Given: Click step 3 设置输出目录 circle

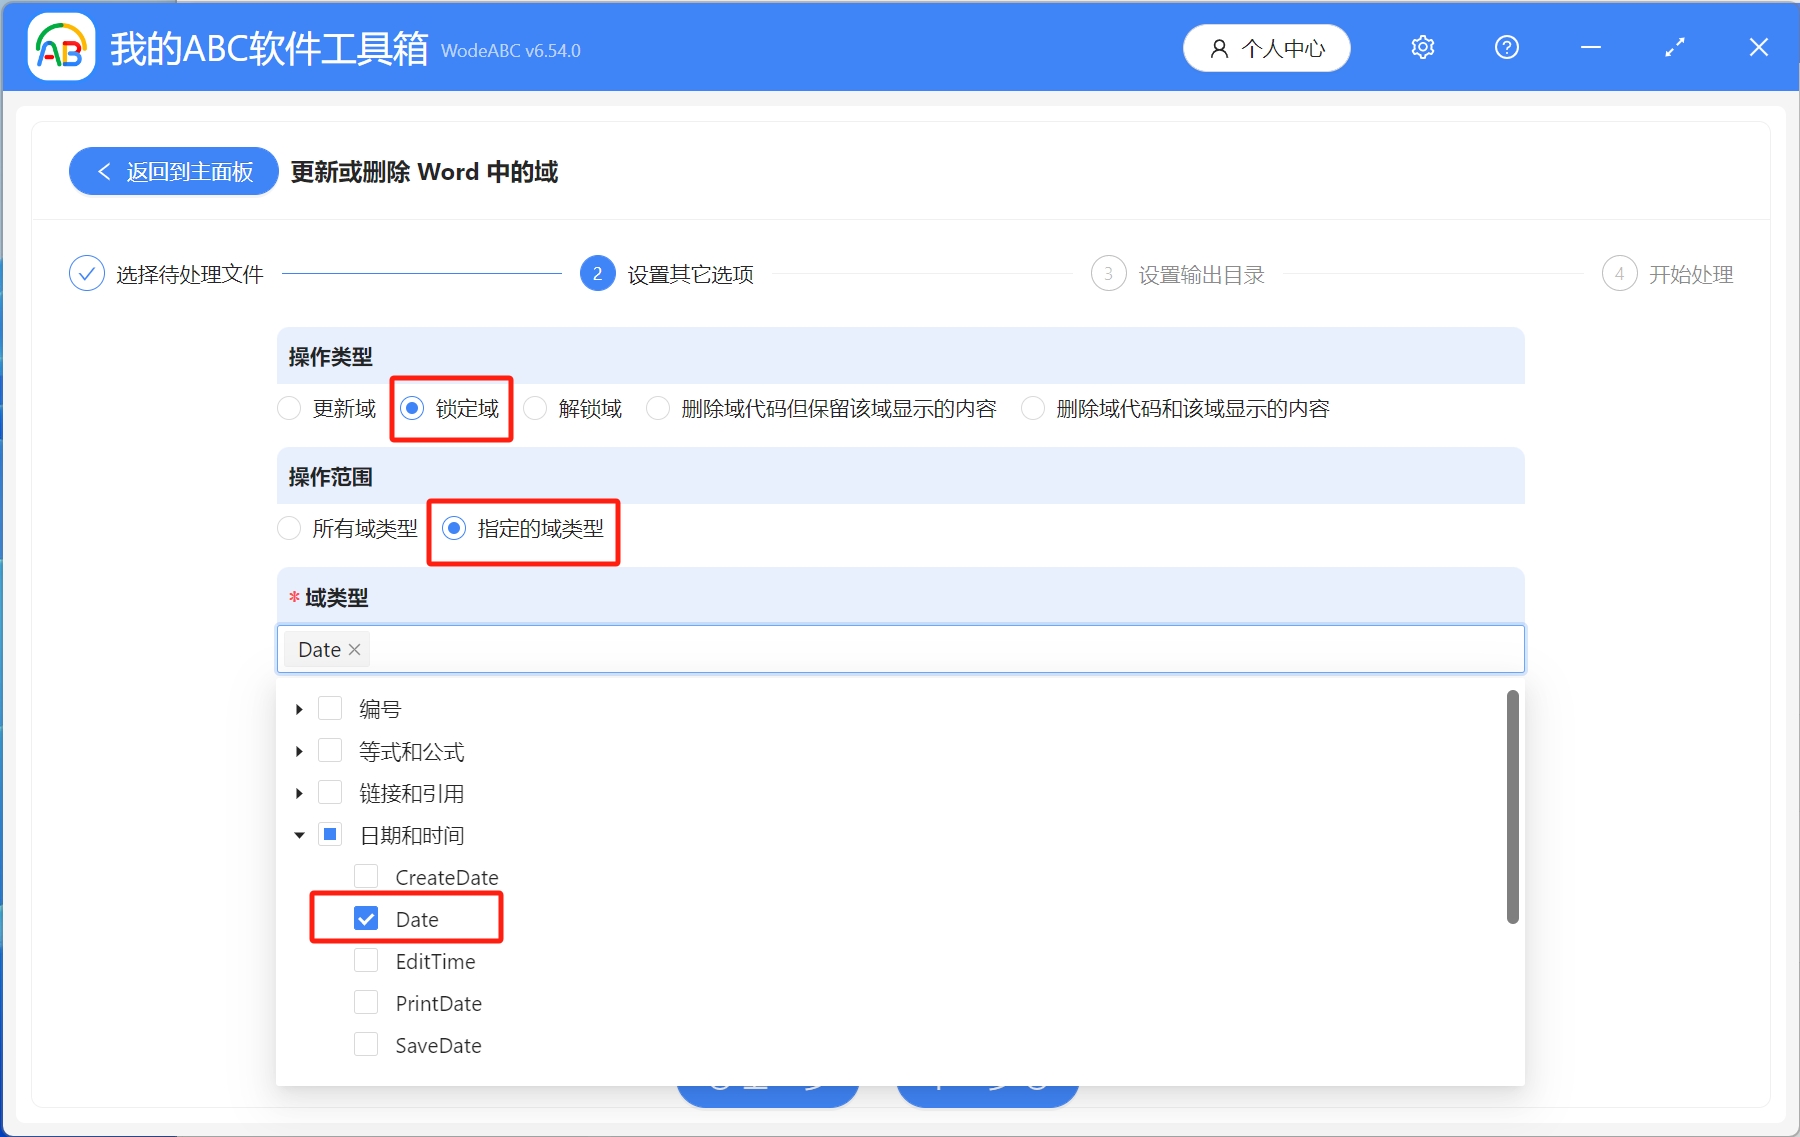Looking at the screenshot, I should (x=1109, y=273).
